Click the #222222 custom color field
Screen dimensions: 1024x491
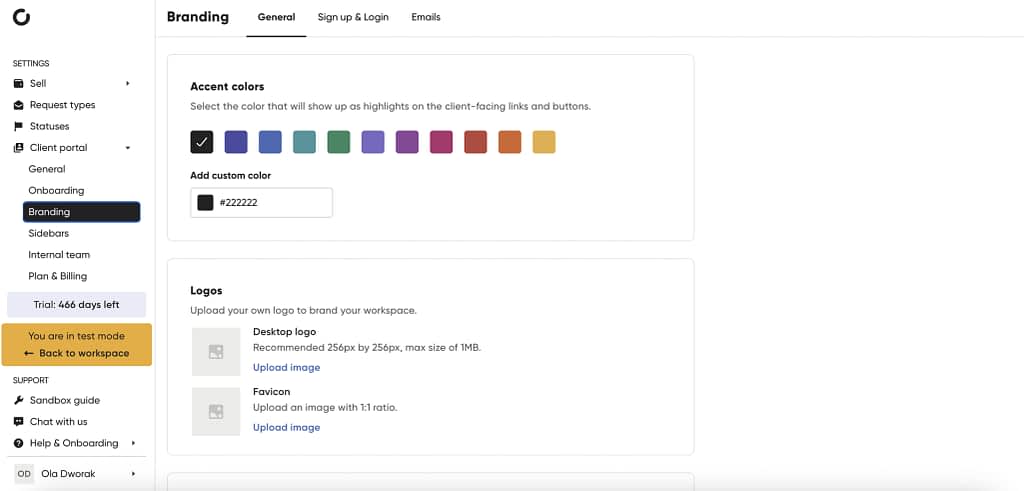click(x=261, y=202)
